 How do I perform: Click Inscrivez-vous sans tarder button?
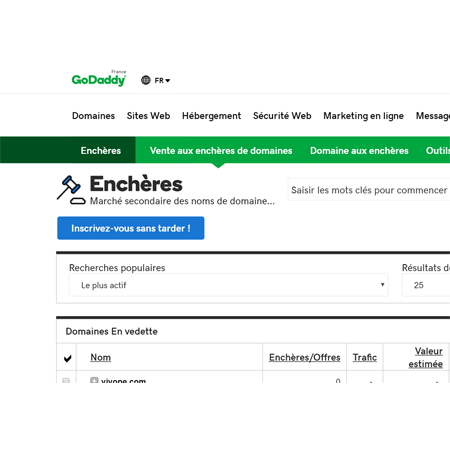click(131, 228)
